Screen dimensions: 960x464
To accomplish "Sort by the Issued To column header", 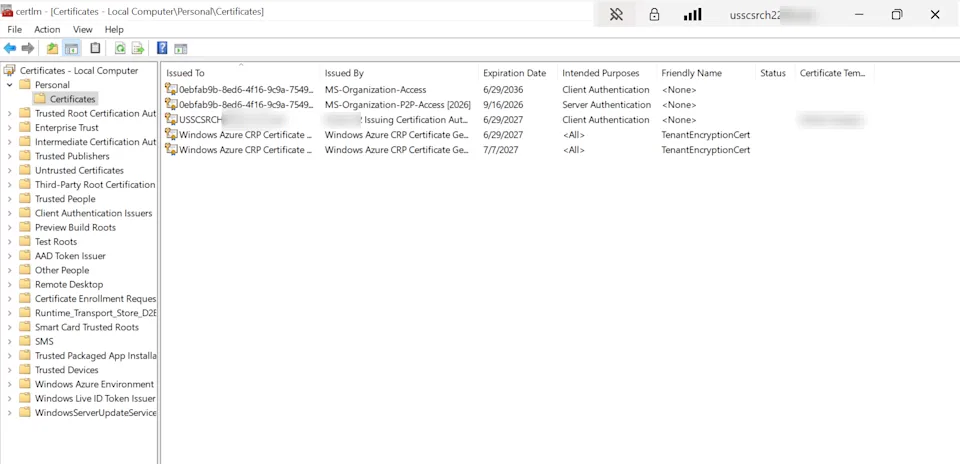I will 240,73.
